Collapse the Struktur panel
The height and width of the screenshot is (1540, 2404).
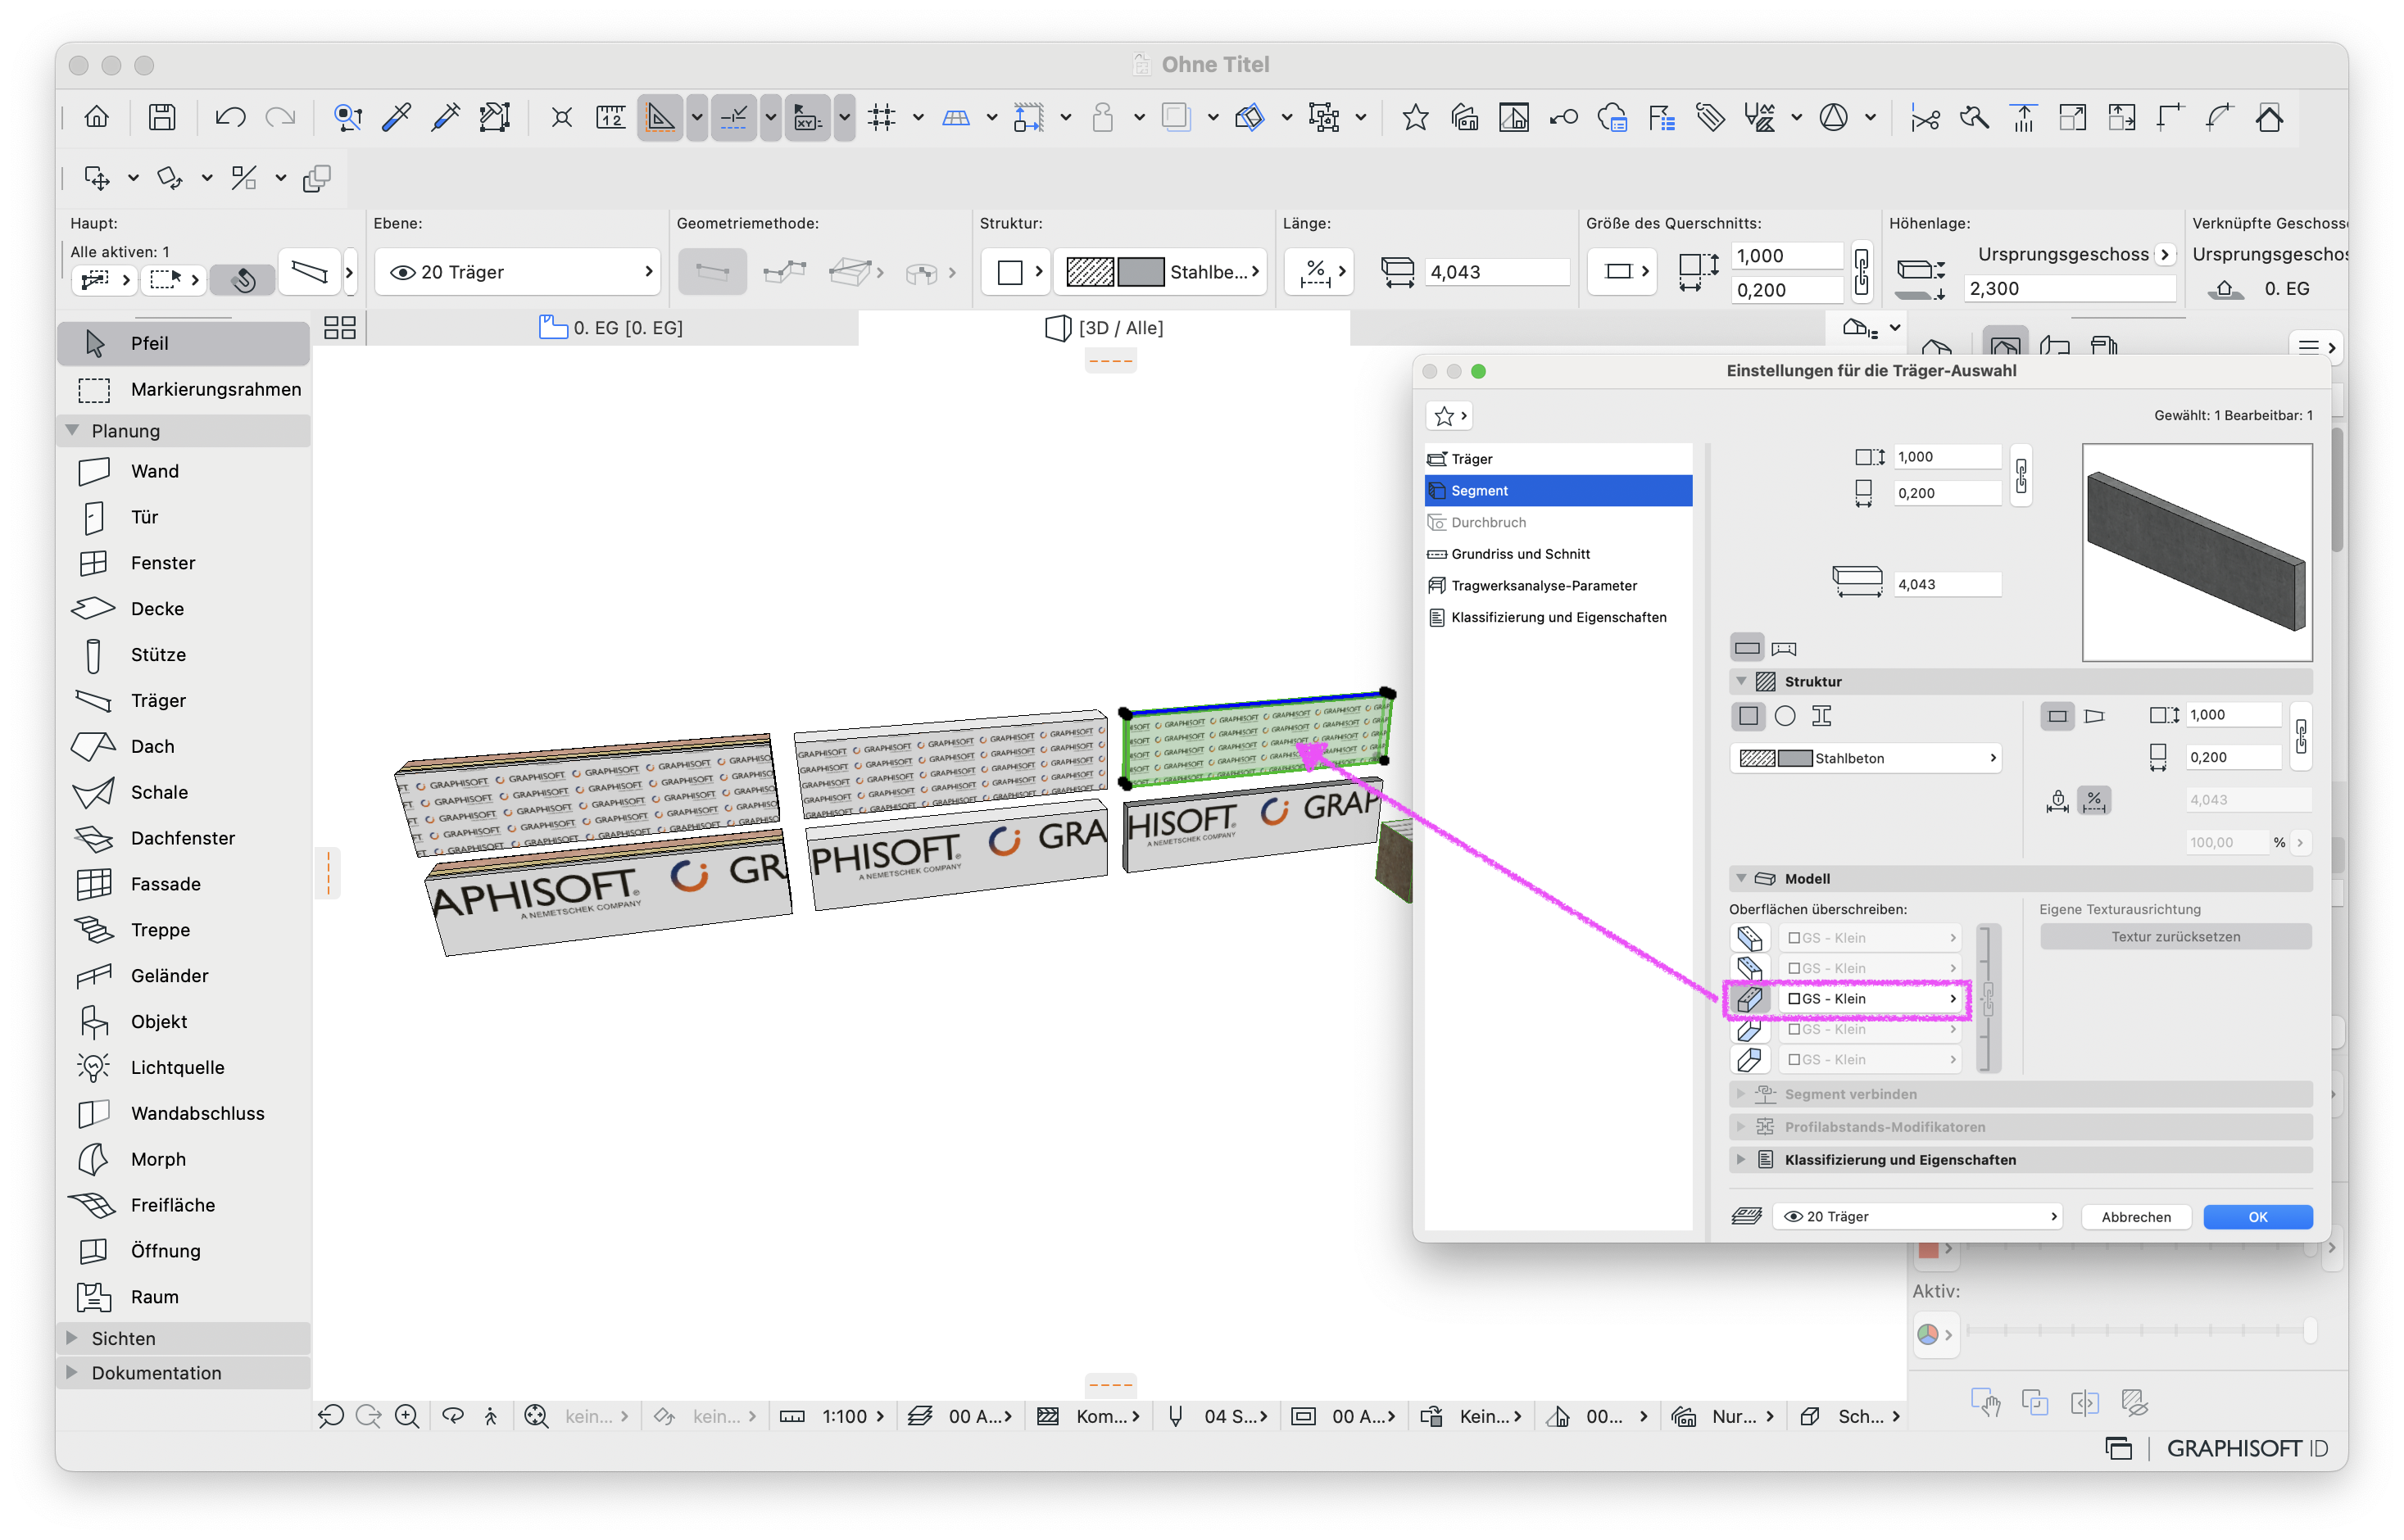click(x=1741, y=682)
